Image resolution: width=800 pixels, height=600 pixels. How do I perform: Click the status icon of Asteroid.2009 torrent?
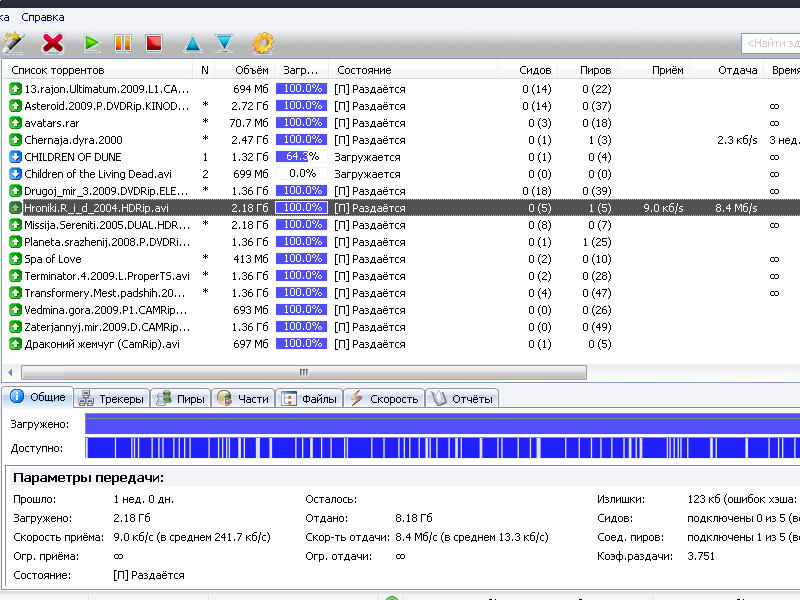click(15, 106)
